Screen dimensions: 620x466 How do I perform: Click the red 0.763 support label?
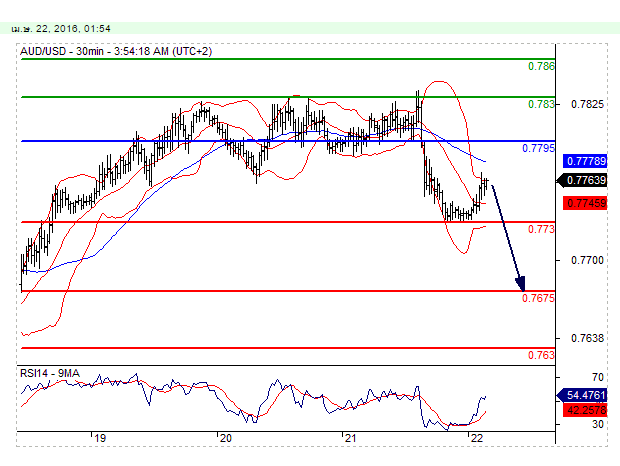tap(541, 355)
